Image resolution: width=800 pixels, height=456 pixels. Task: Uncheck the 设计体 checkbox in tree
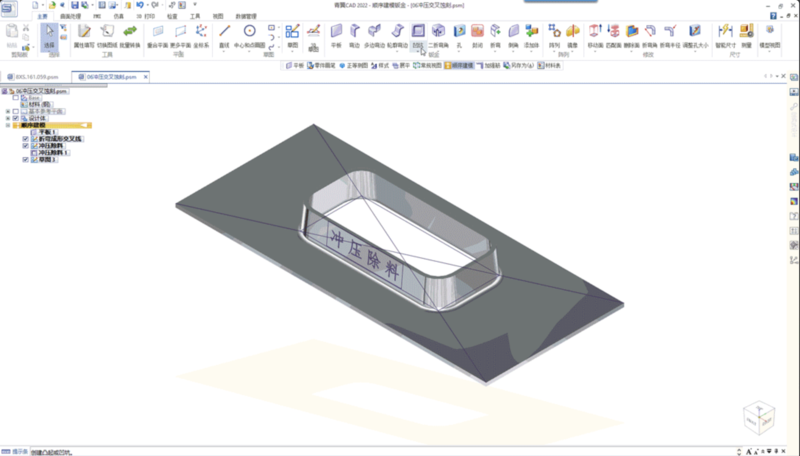[16, 118]
